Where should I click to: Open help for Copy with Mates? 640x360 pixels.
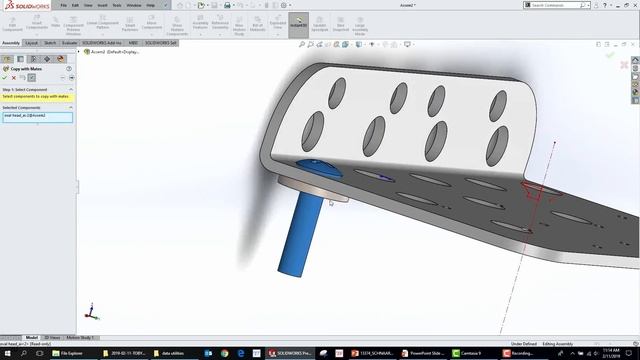coord(69,69)
